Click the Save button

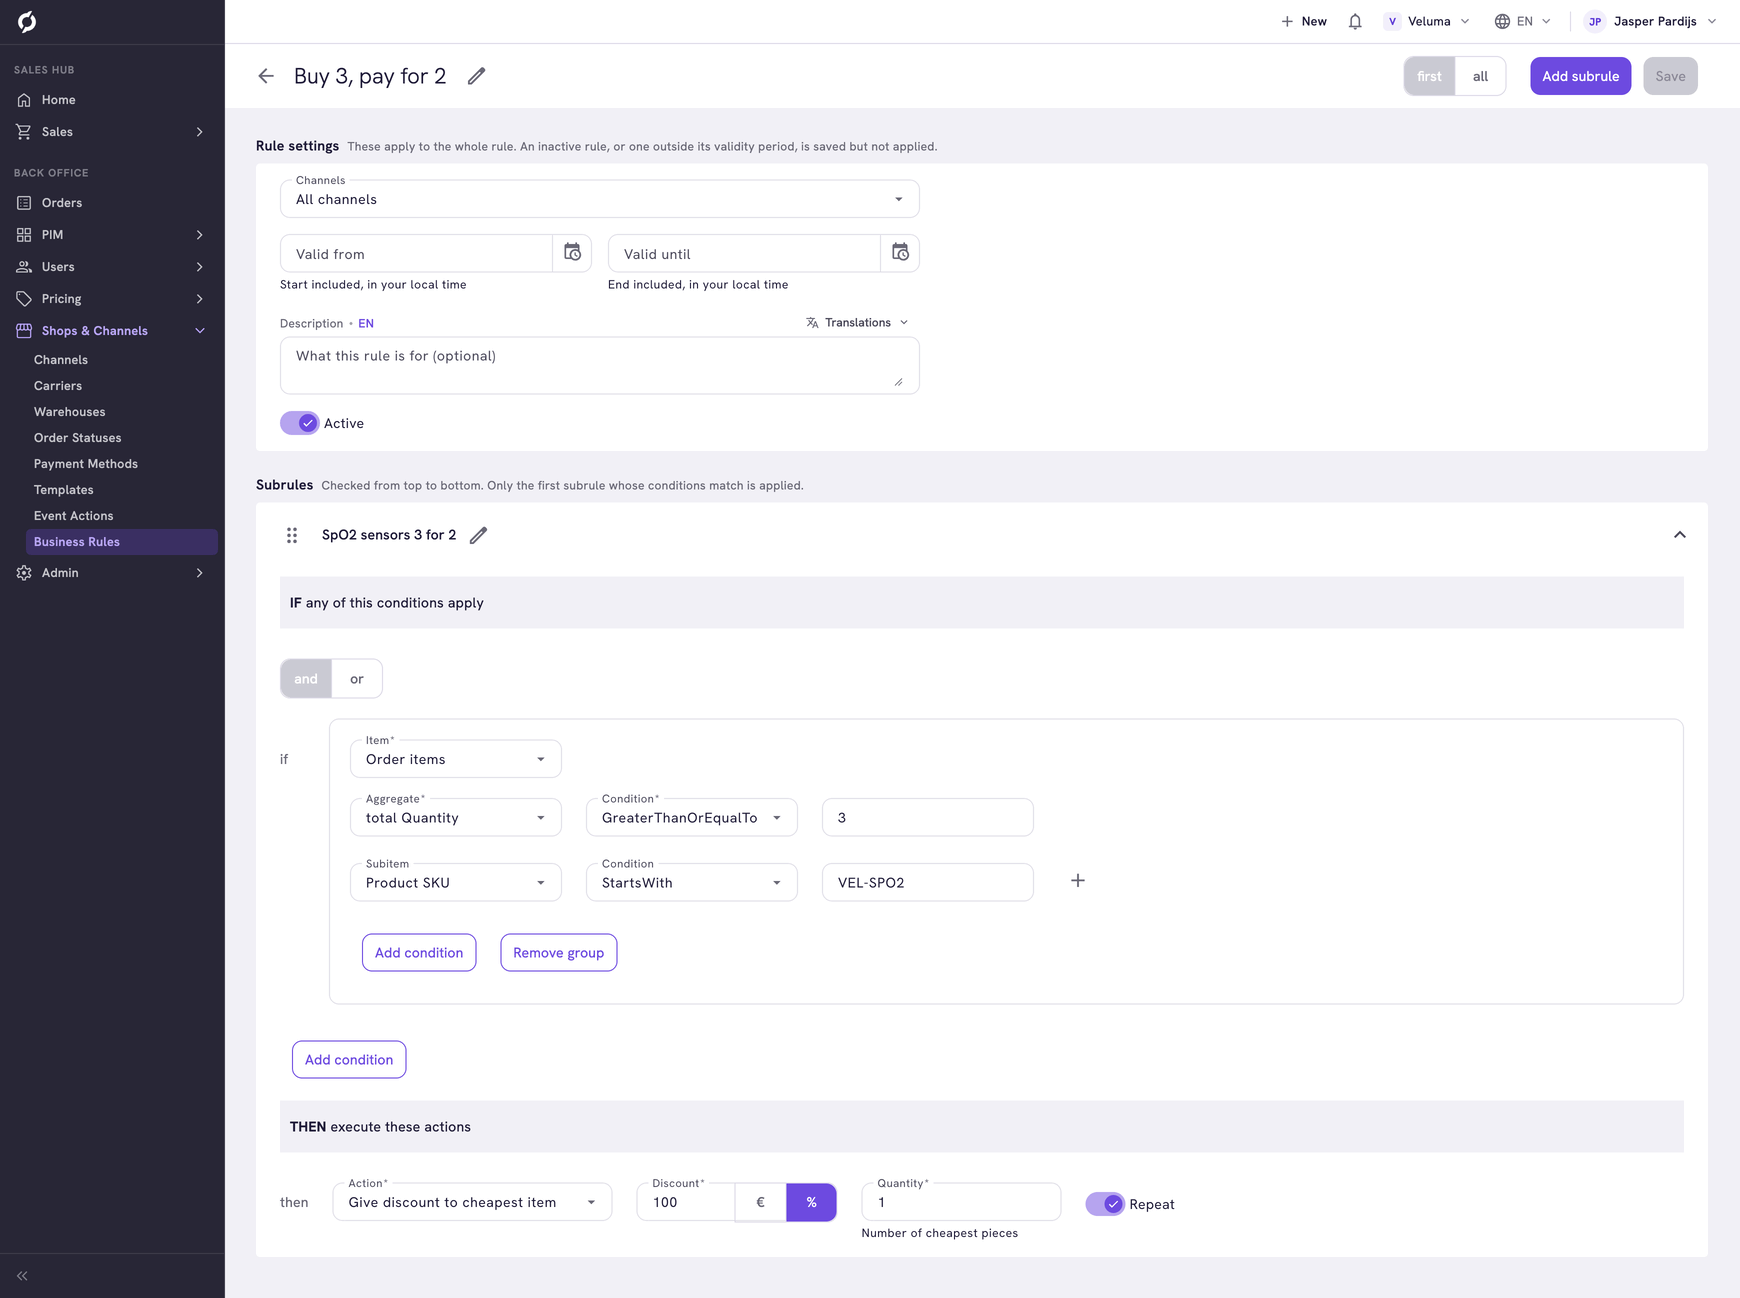coord(1670,76)
